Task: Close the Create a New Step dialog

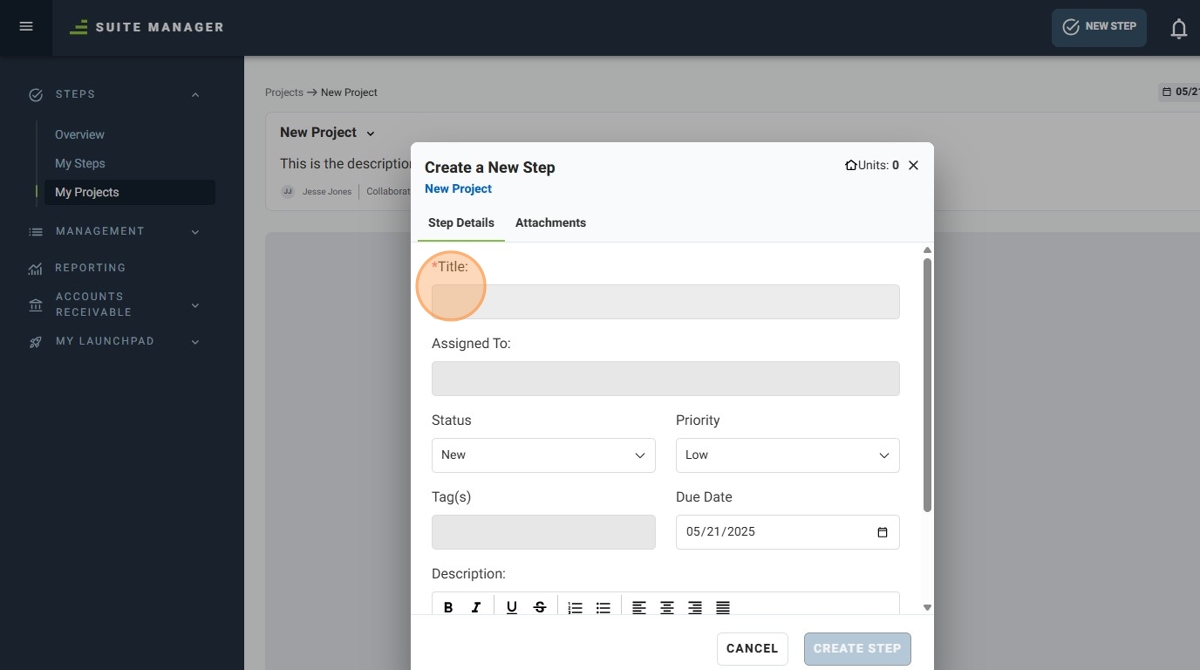Action: [x=913, y=165]
